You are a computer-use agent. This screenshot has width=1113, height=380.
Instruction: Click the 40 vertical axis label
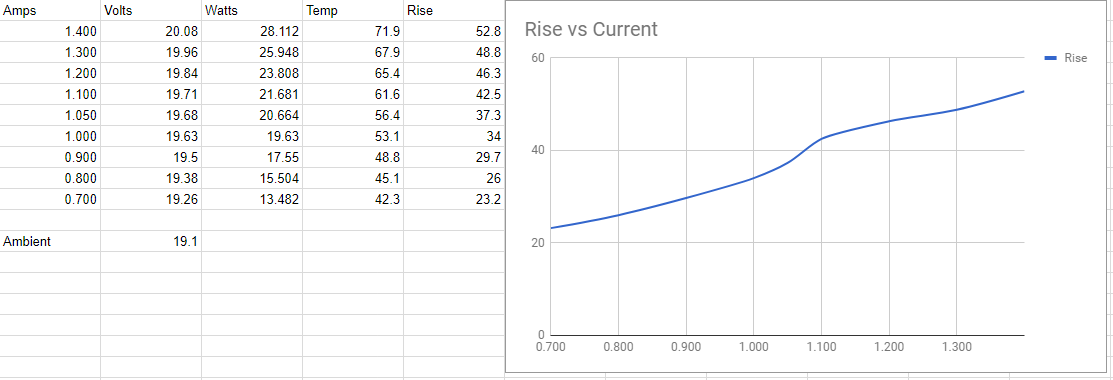[537, 151]
